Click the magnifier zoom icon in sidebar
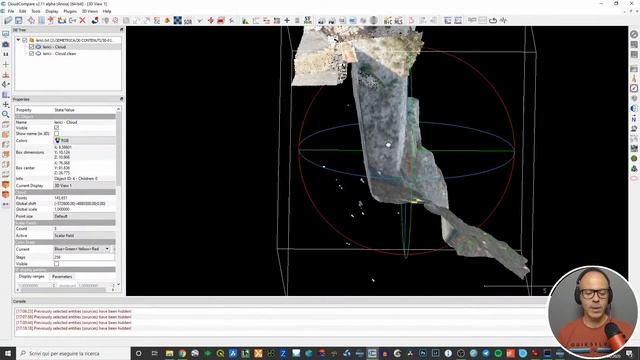 point(6,115)
